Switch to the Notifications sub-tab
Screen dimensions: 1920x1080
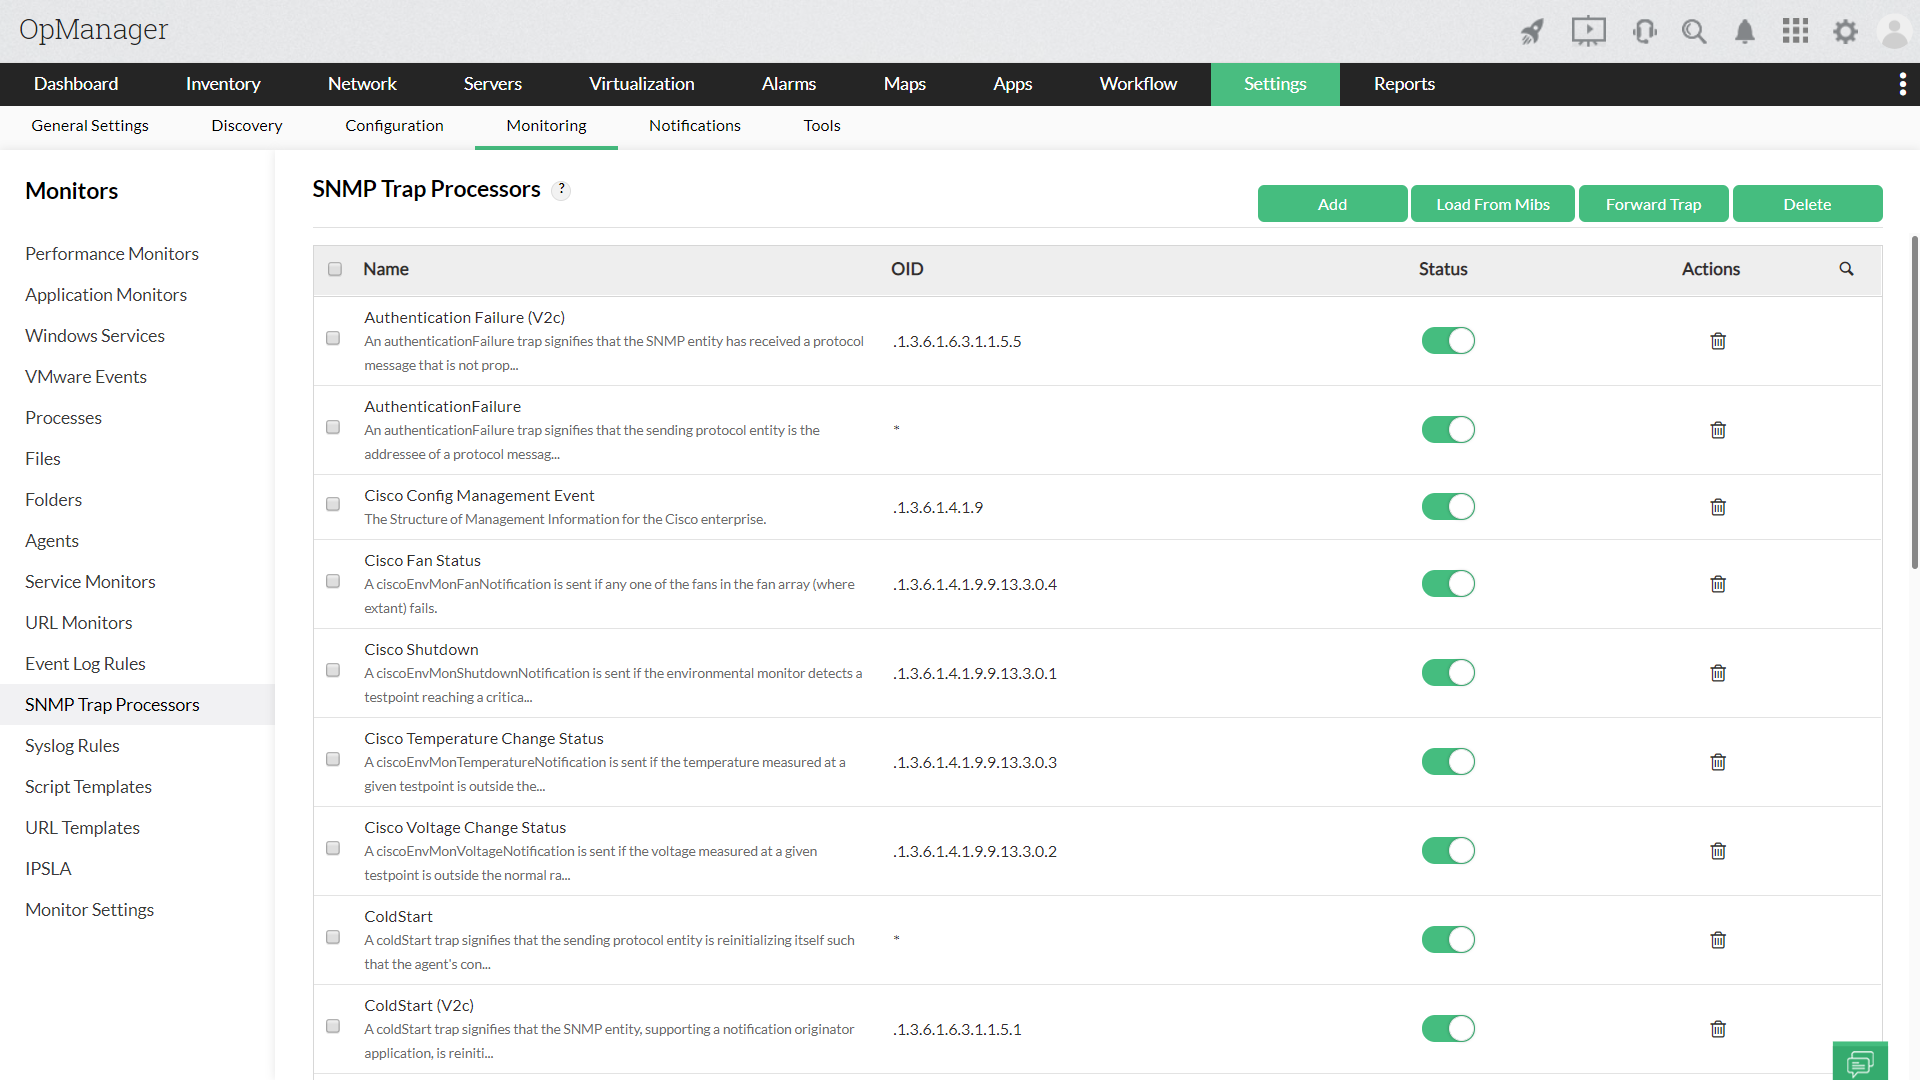(694, 126)
